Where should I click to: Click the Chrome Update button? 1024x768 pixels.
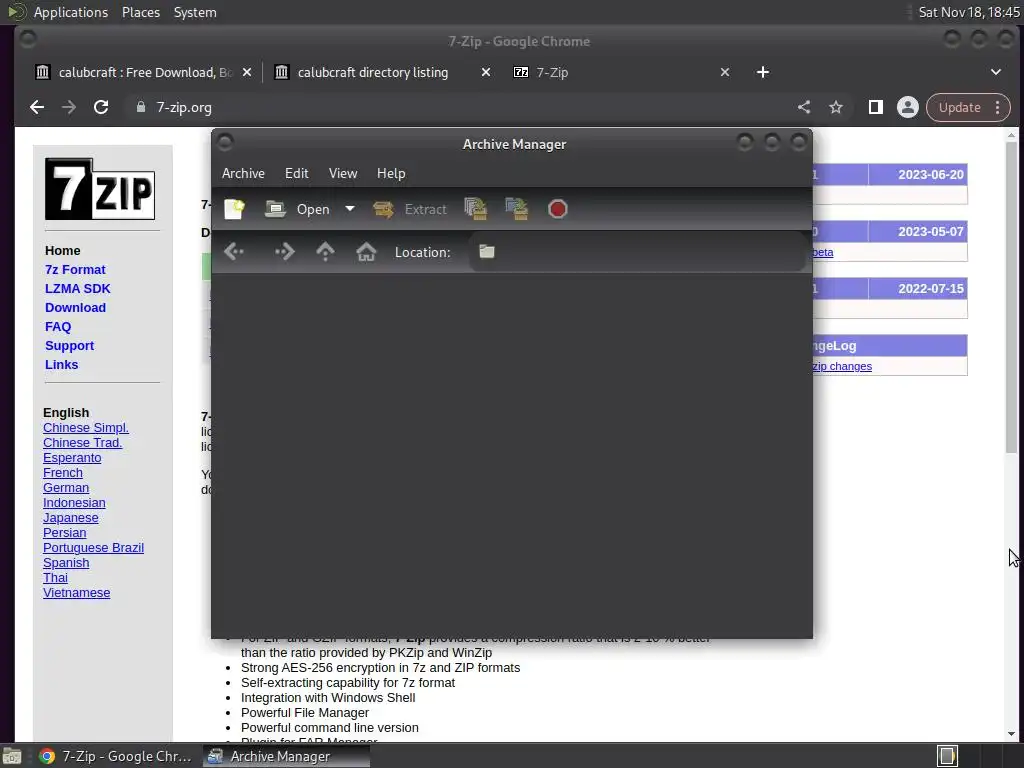click(x=959, y=107)
